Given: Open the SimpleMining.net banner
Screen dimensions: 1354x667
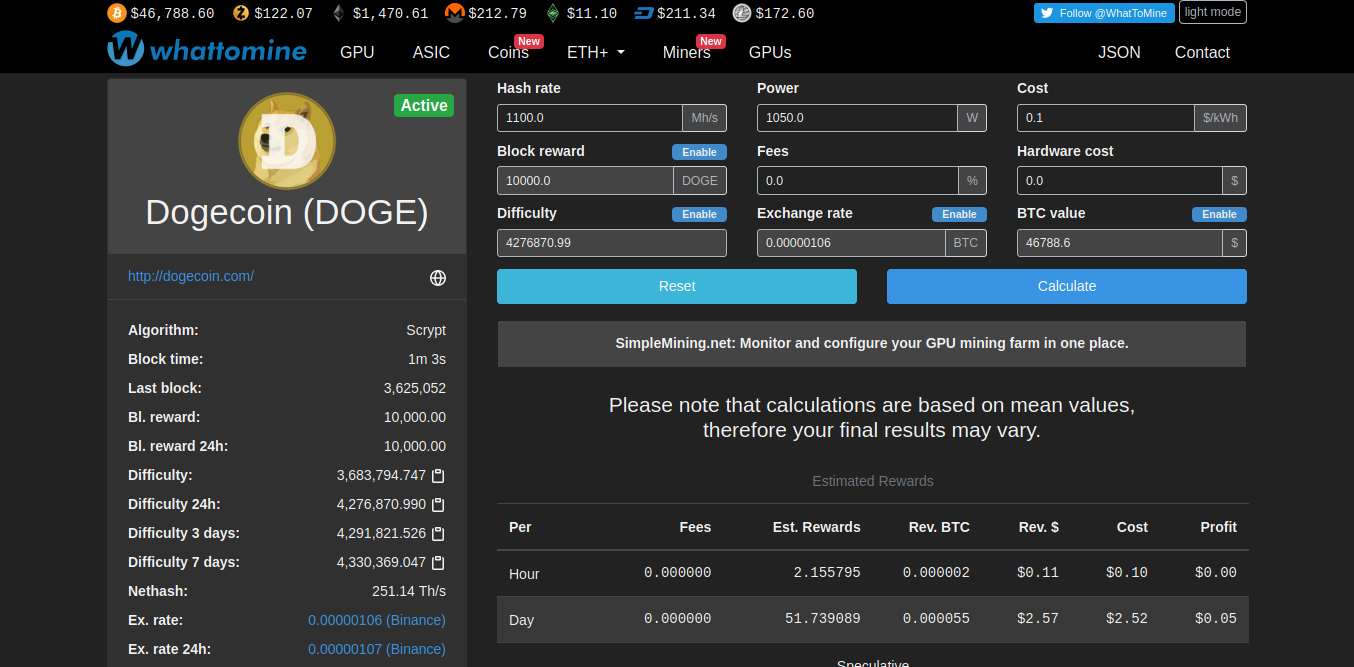Looking at the screenshot, I should [x=872, y=343].
